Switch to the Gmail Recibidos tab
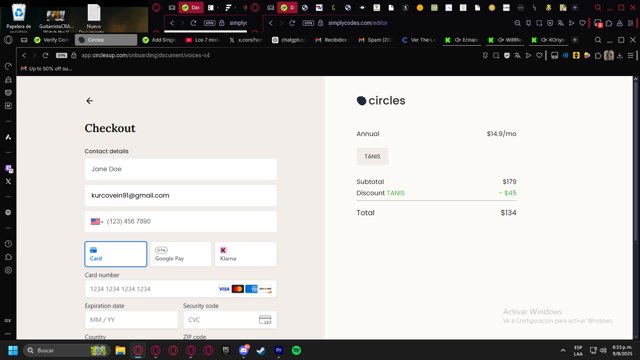 [x=332, y=40]
